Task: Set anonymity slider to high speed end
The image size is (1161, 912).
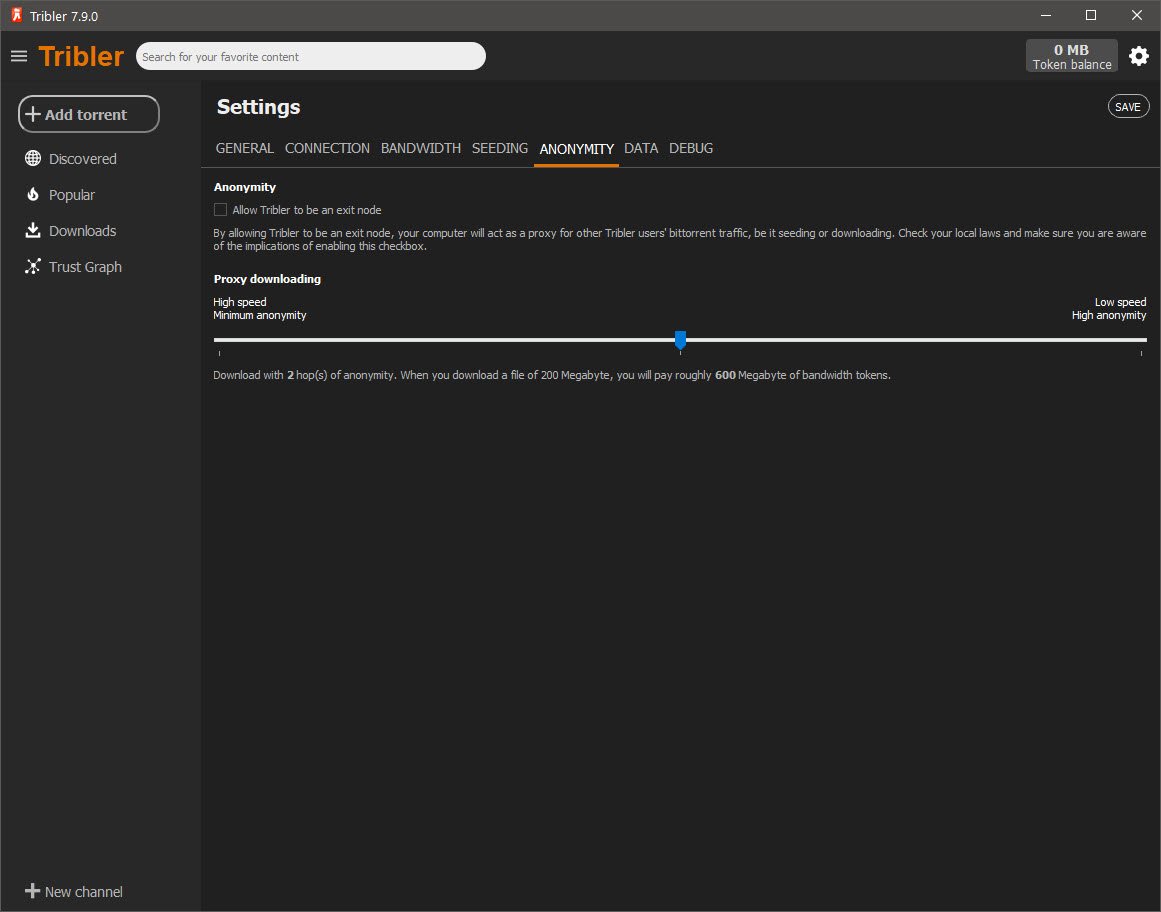Action: [219, 340]
